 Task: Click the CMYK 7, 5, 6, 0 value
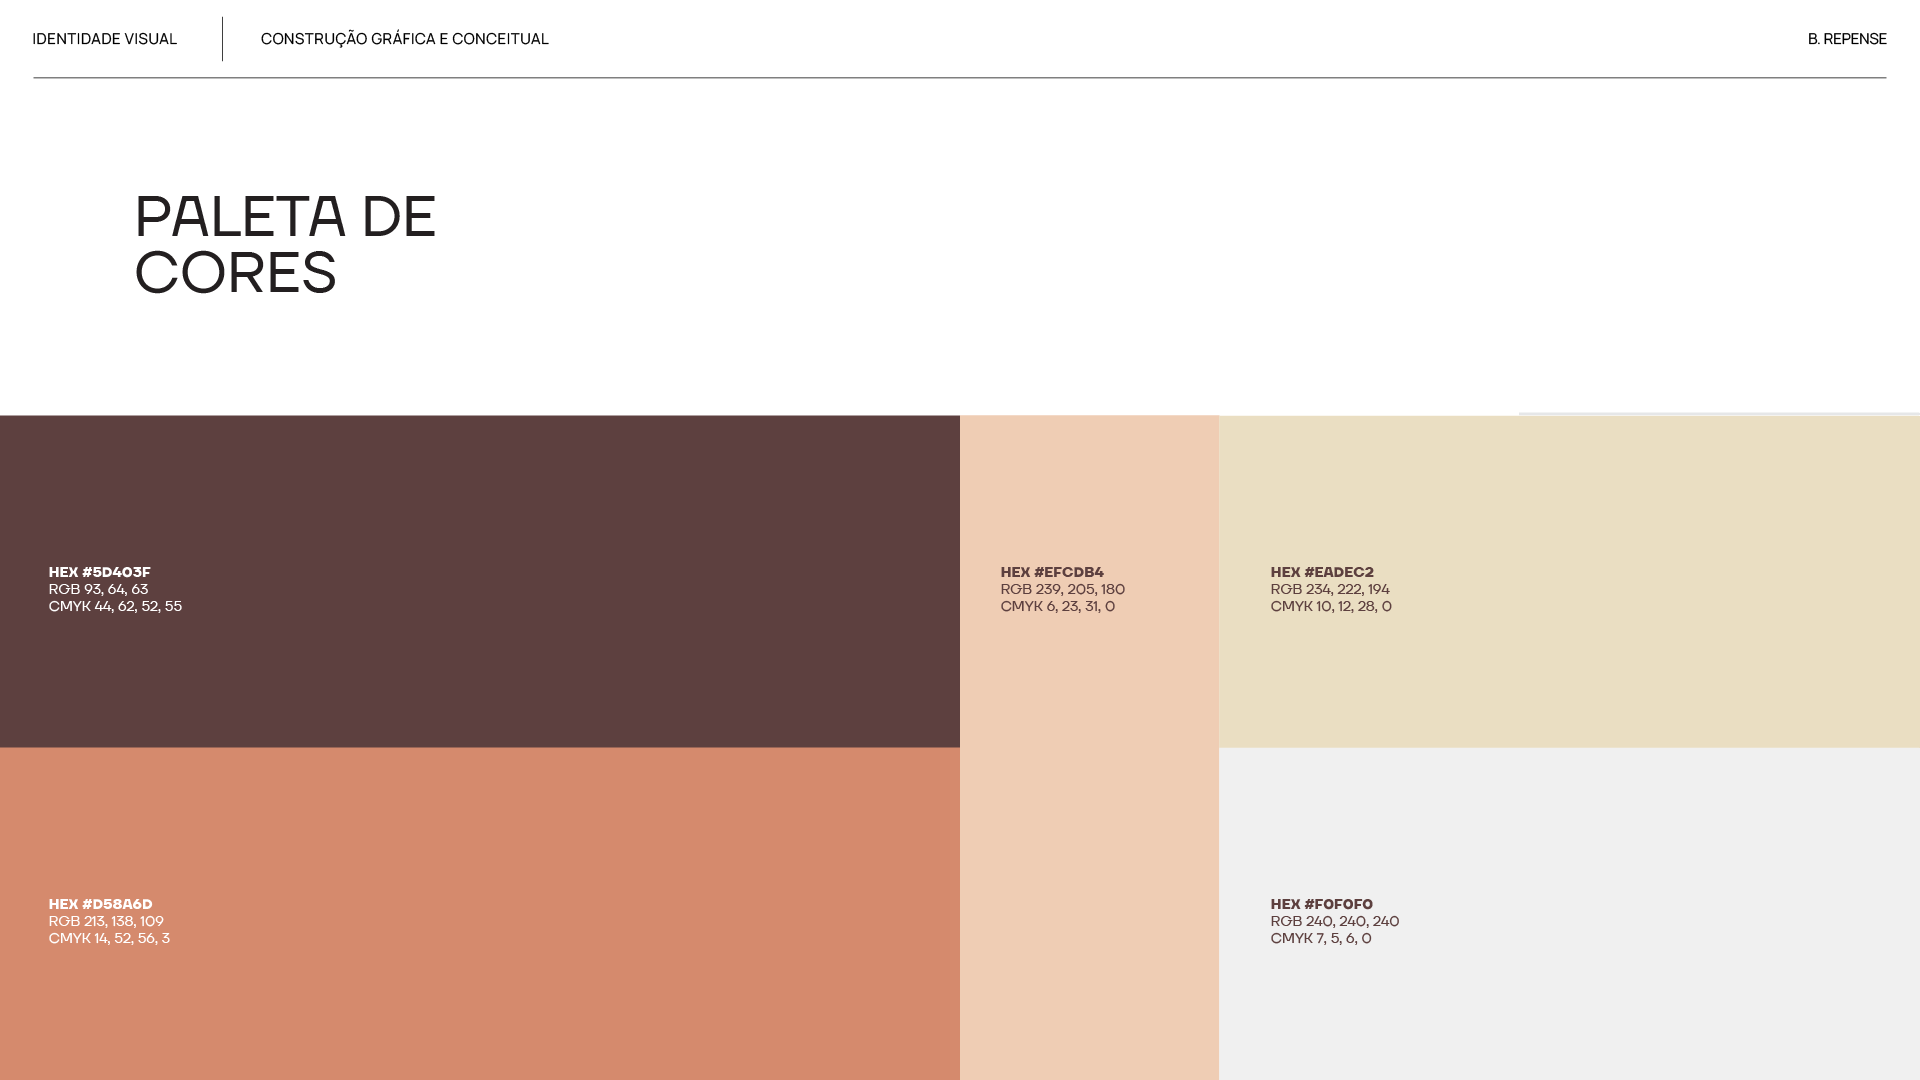point(1320,938)
